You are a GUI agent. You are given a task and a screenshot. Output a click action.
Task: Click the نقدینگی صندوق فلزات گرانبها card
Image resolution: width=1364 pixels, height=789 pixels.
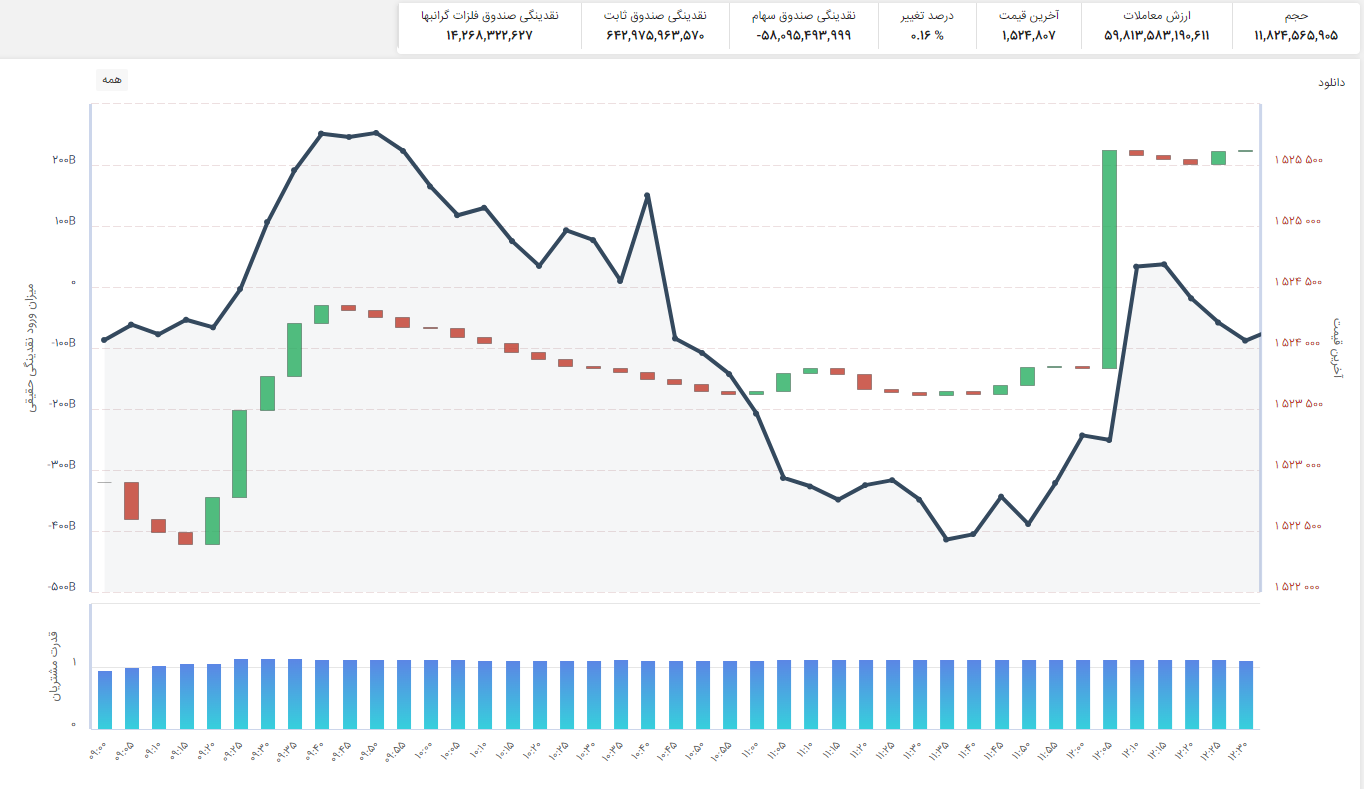pos(489,26)
